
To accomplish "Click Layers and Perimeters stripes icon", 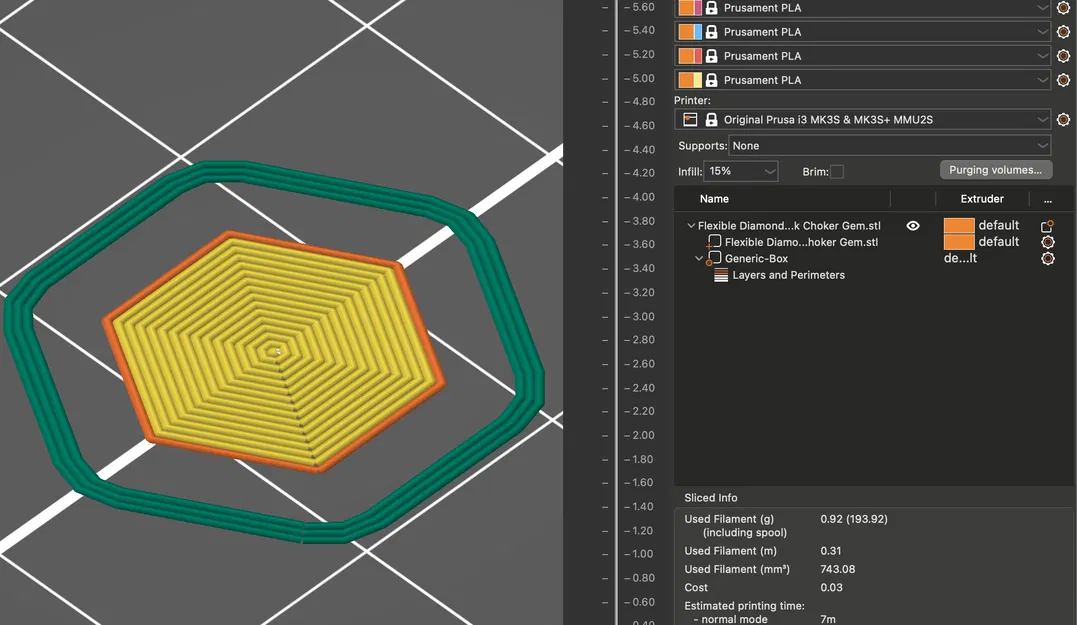I will point(721,275).
